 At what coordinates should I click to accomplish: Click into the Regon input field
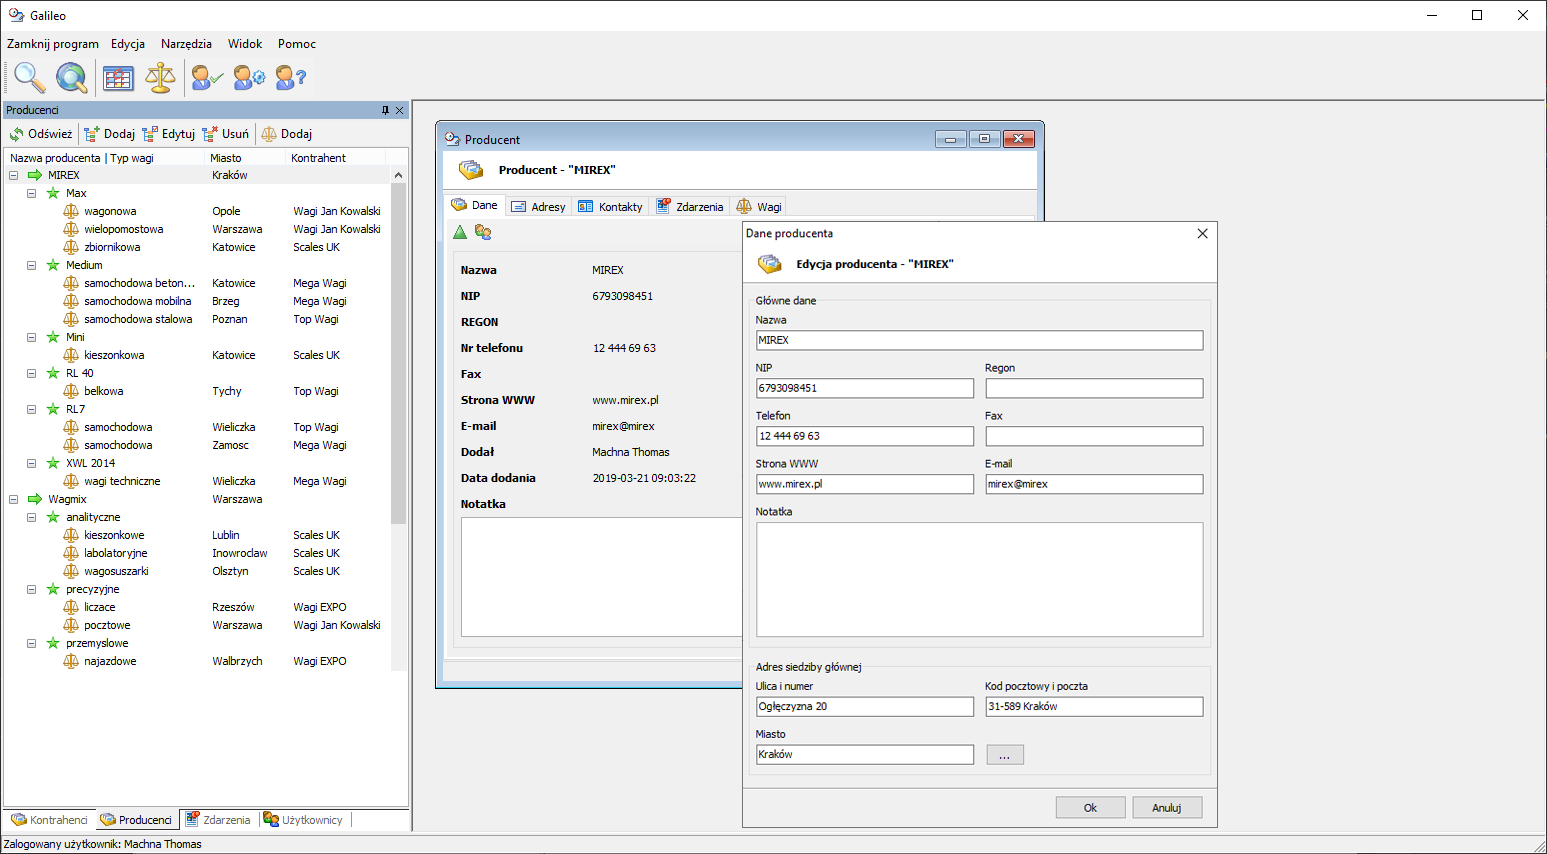click(x=1094, y=388)
